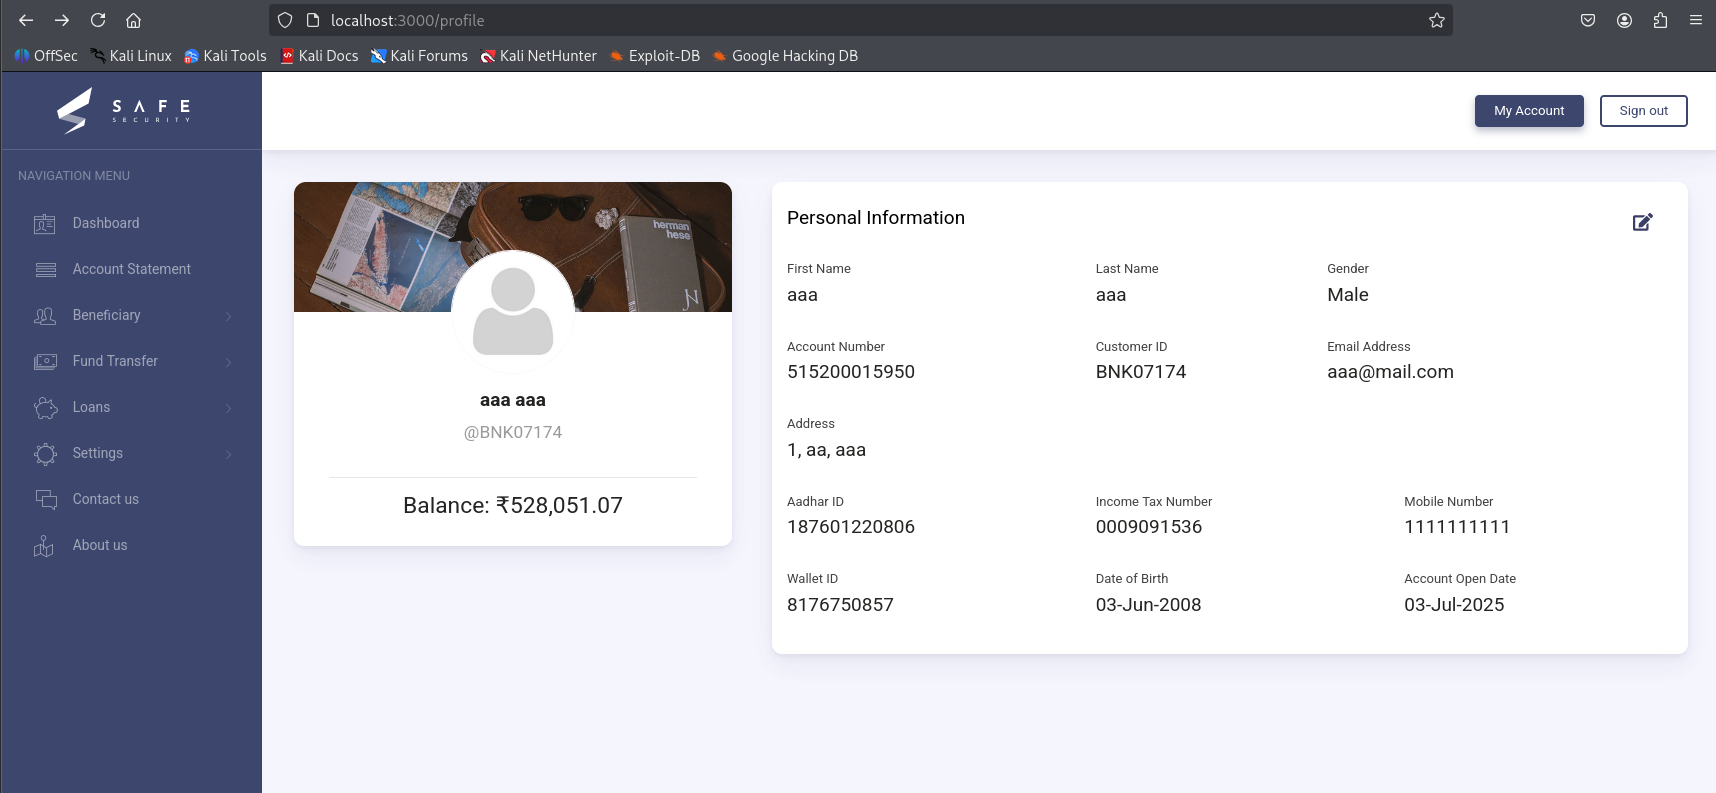Click the Settings gear icon in sidebar
Viewport: 1716px width, 793px height.
[45, 454]
